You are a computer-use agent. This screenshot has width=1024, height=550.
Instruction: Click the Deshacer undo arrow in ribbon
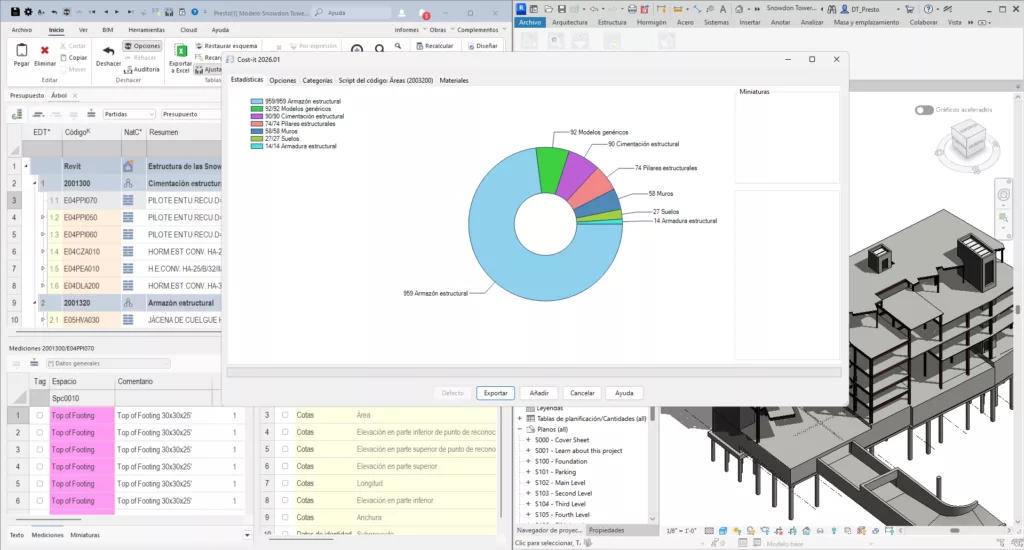108,51
